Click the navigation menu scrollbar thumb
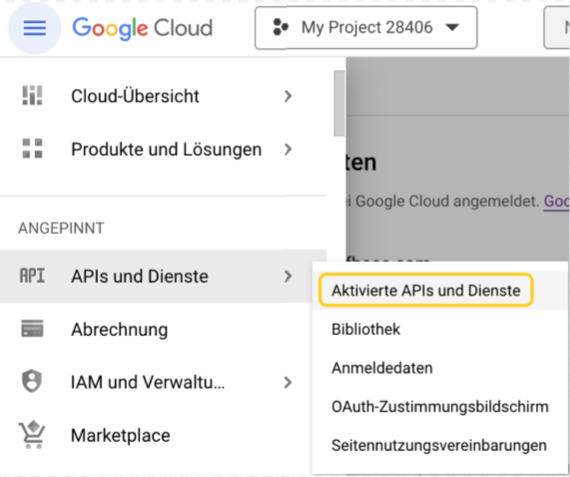This screenshot has height=477, width=570. pyautogui.click(x=339, y=103)
